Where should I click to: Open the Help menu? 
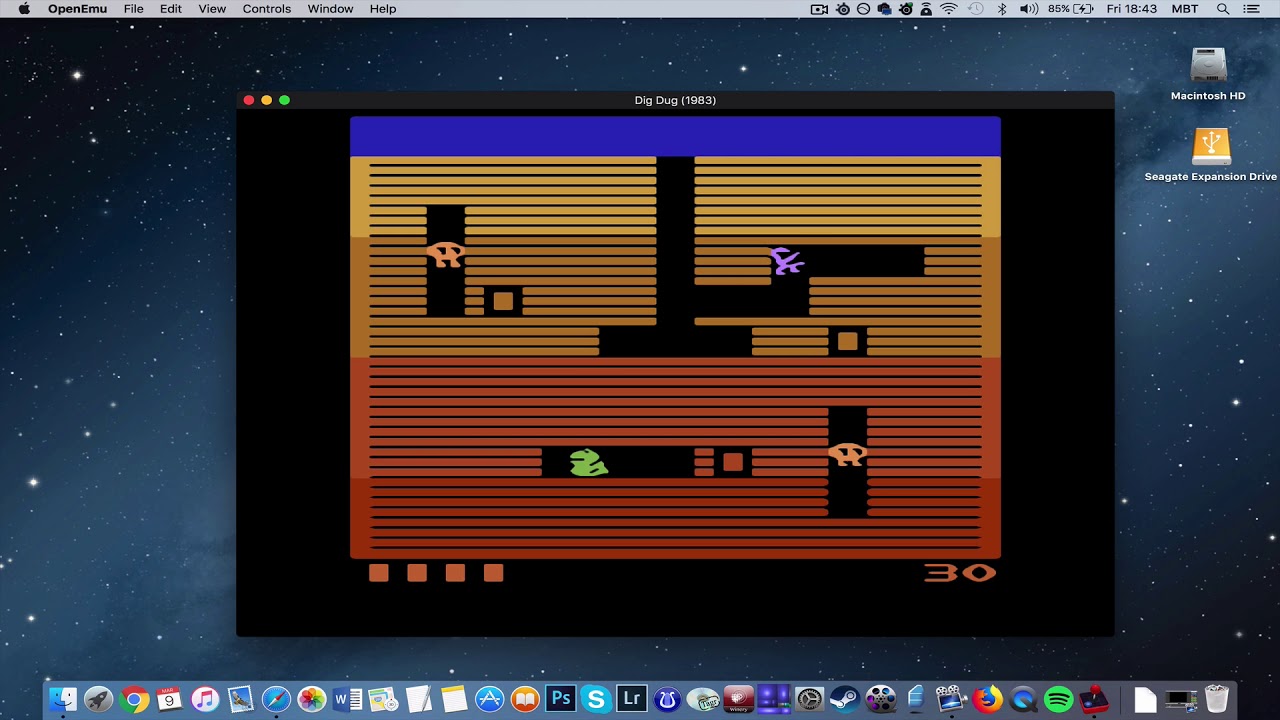(383, 9)
